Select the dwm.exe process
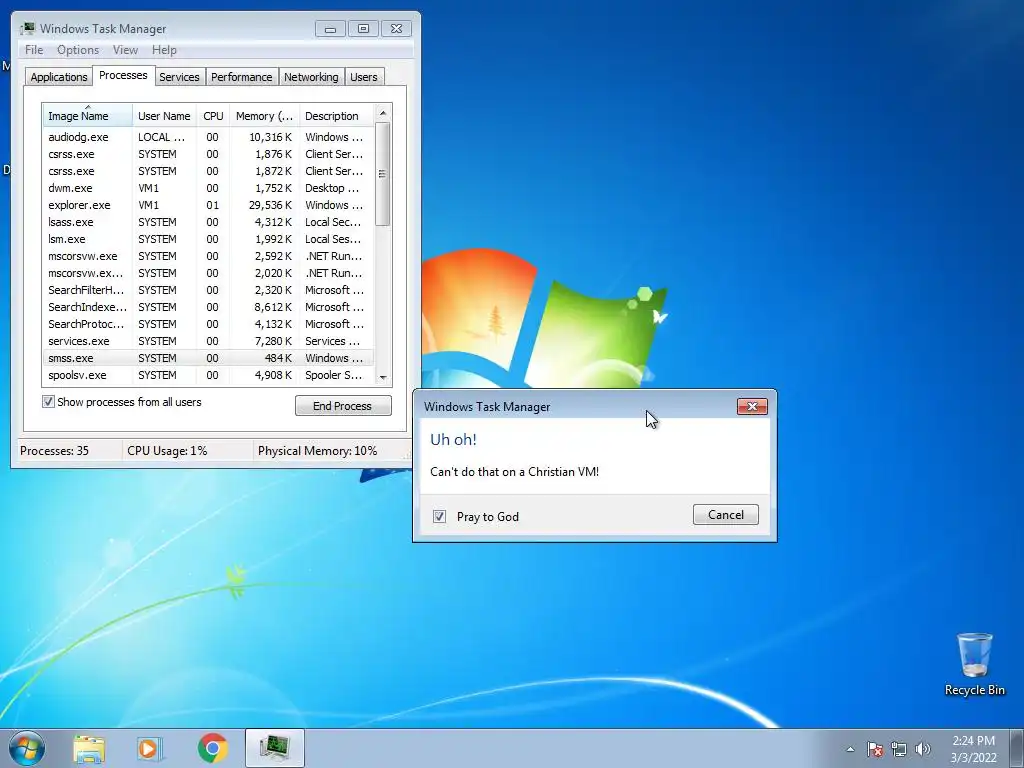This screenshot has width=1024, height=768. click(x=208, y=188)
